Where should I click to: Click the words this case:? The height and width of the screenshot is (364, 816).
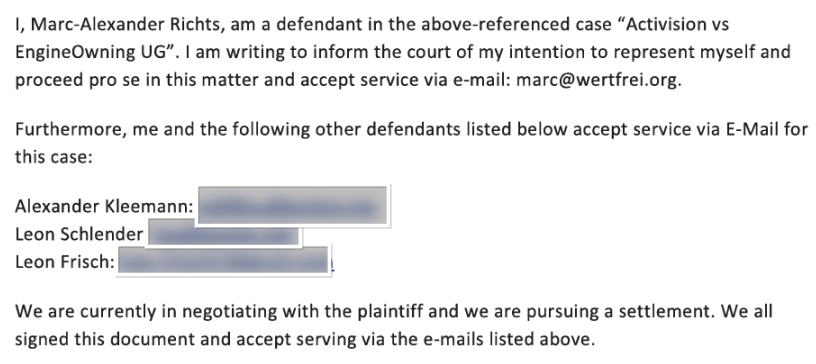point(54,157)
